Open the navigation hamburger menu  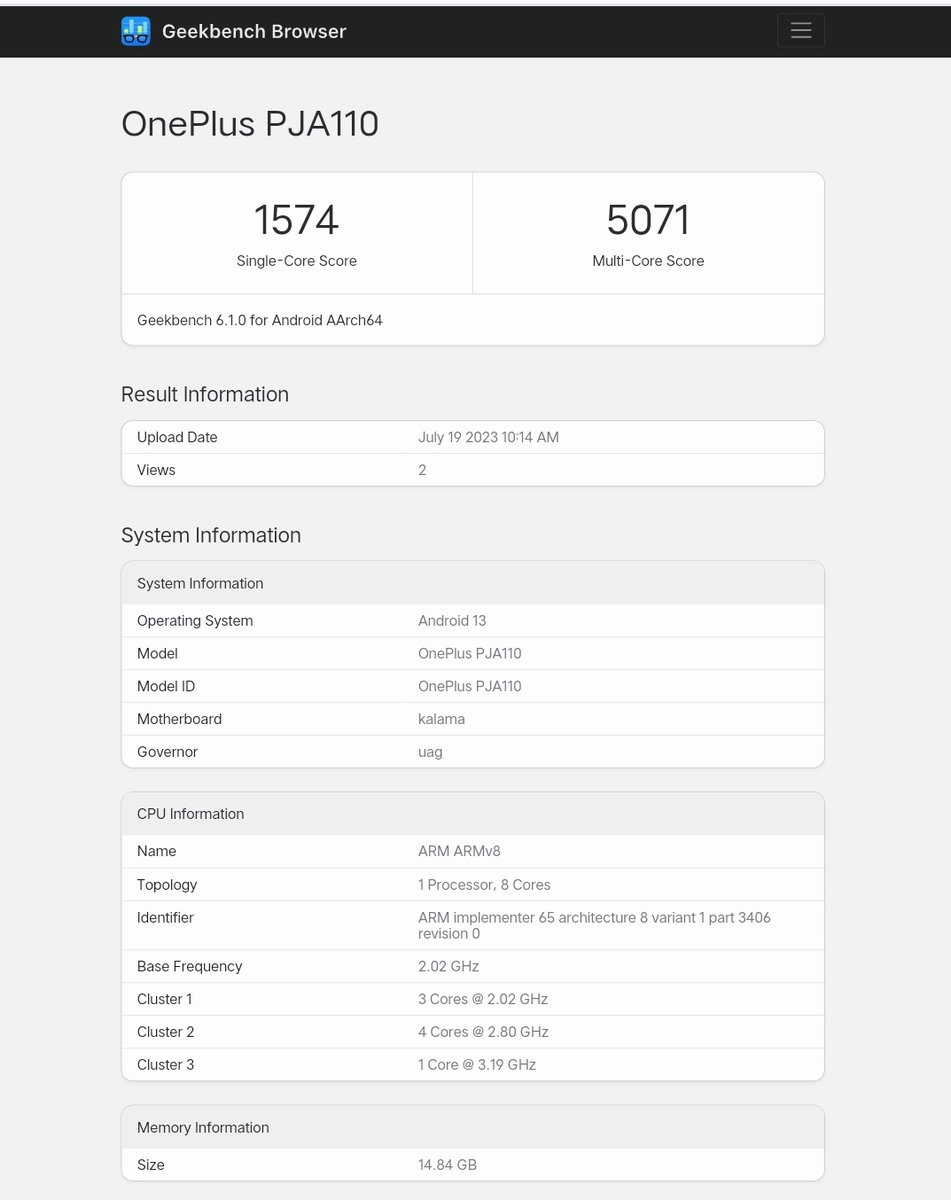(x=800, y=30)
